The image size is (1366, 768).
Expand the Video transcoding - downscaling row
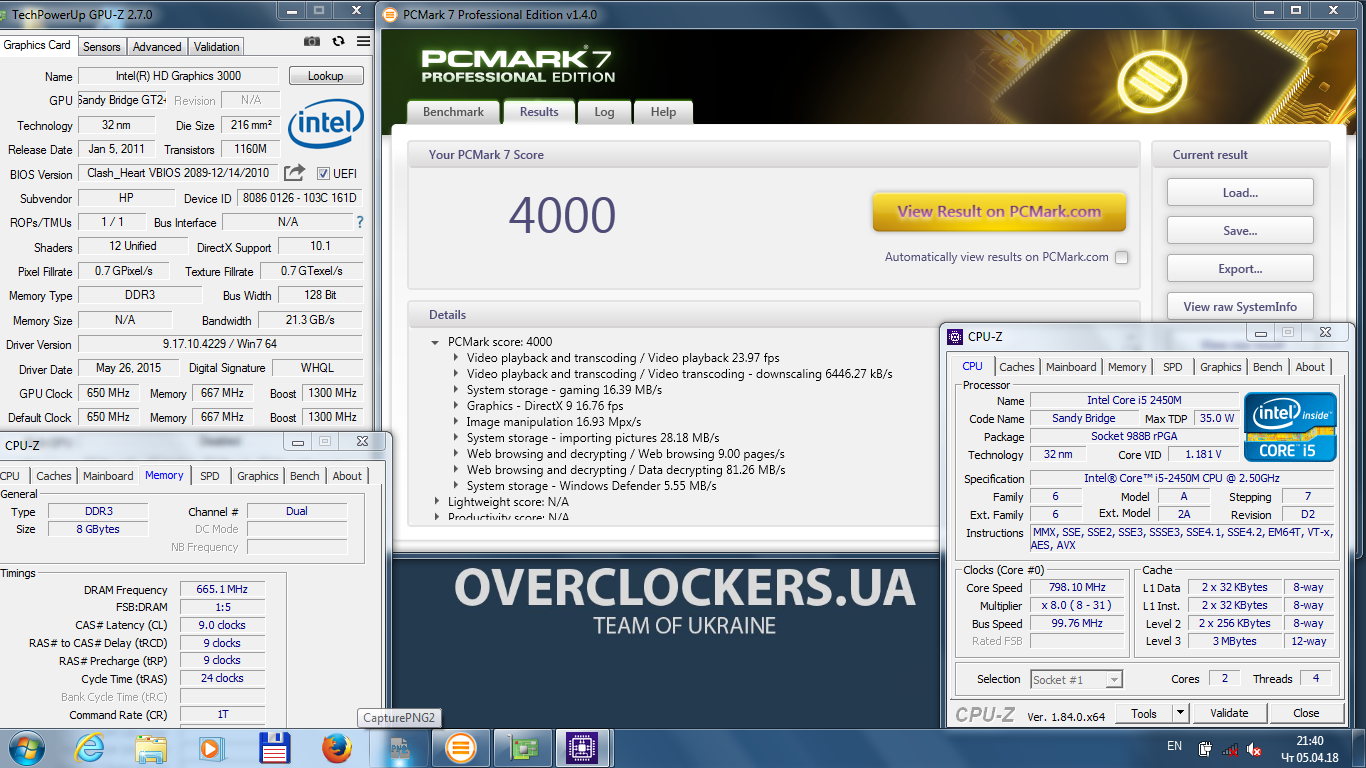[456, 374]
